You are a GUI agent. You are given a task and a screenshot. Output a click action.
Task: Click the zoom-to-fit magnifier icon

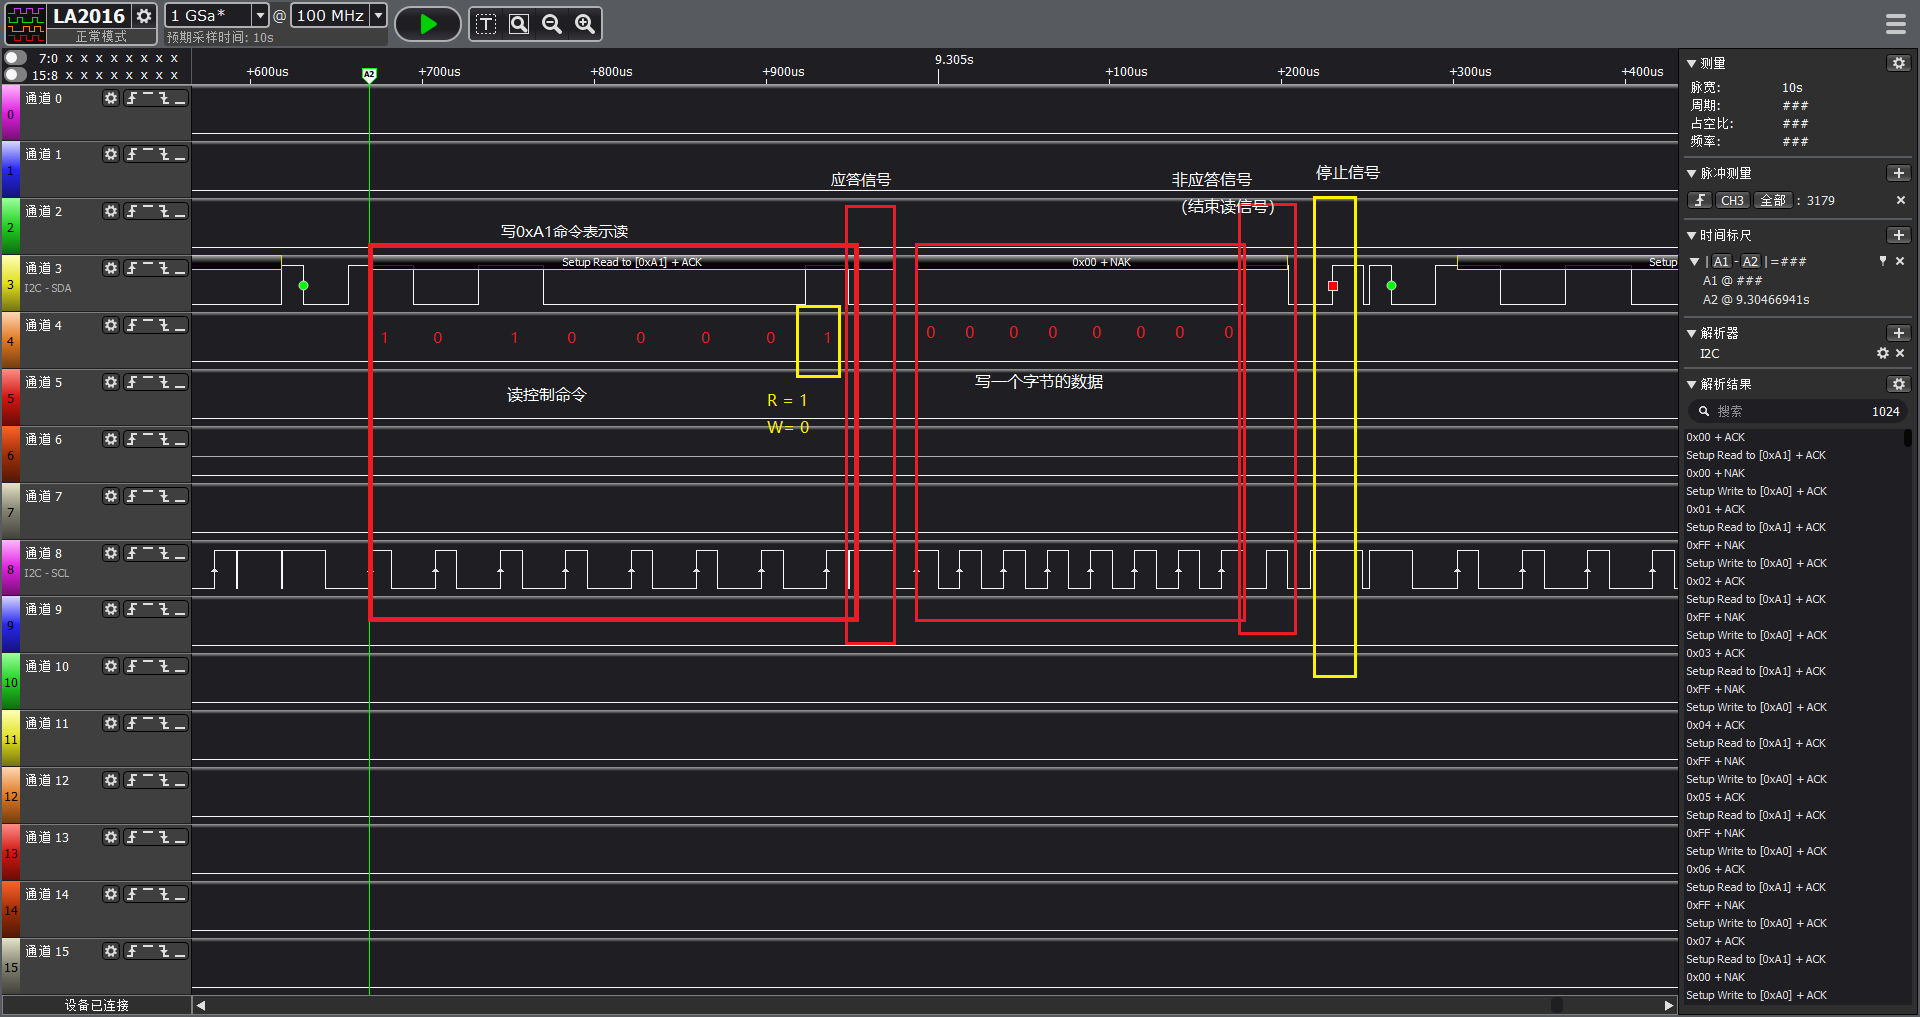tap(519, 24)
